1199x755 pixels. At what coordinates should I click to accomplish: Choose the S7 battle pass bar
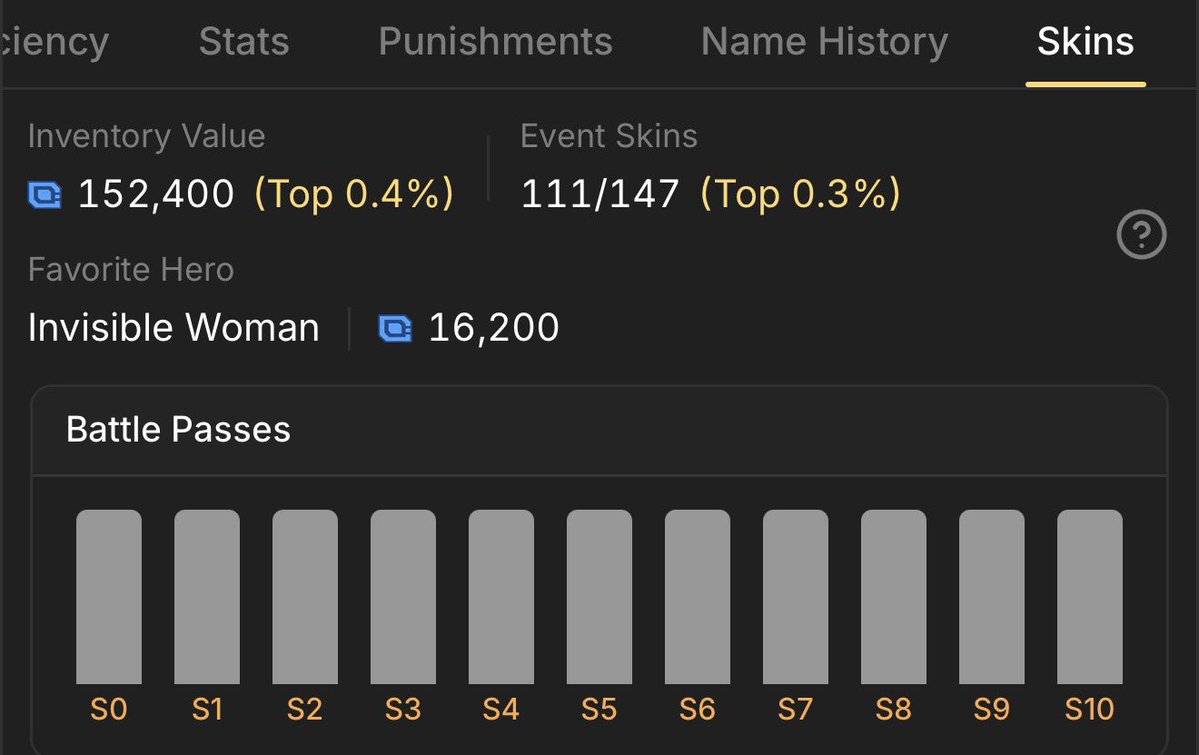click(795, 597)
